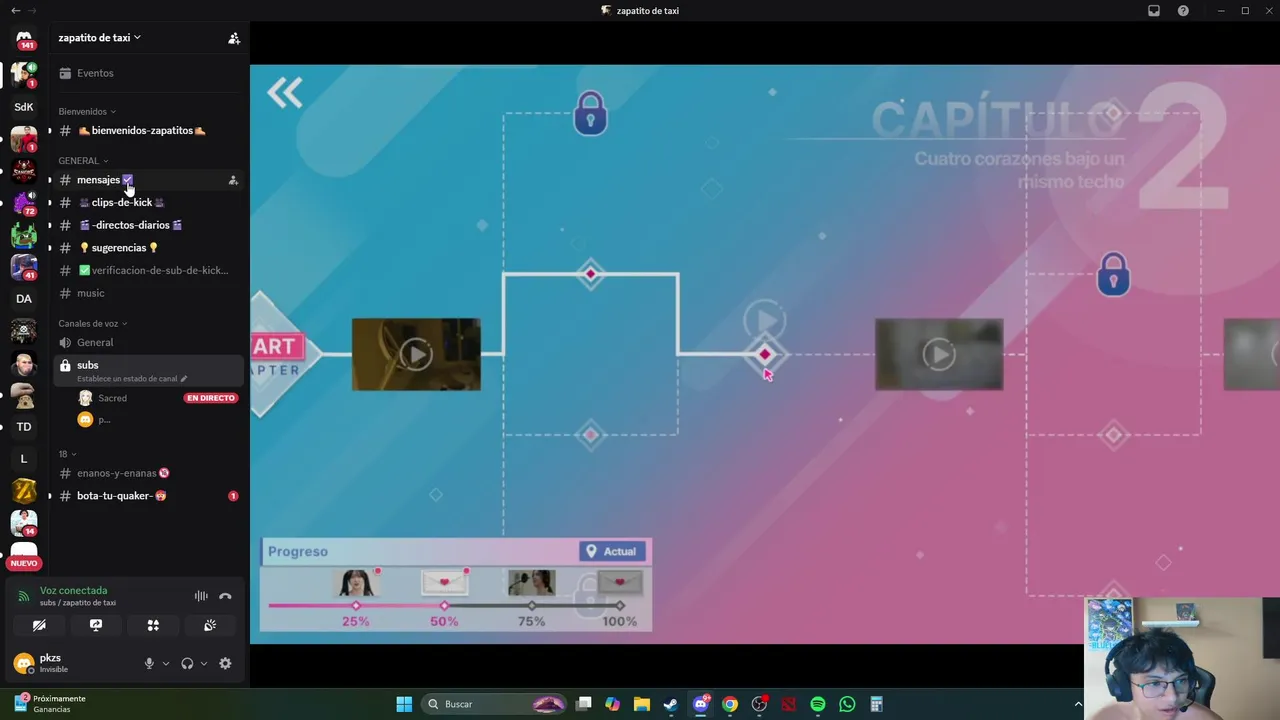This screenshot has width=1280, height=720.
Task: Open the directos-diarios channel
Action: click(x=130, y=225)
